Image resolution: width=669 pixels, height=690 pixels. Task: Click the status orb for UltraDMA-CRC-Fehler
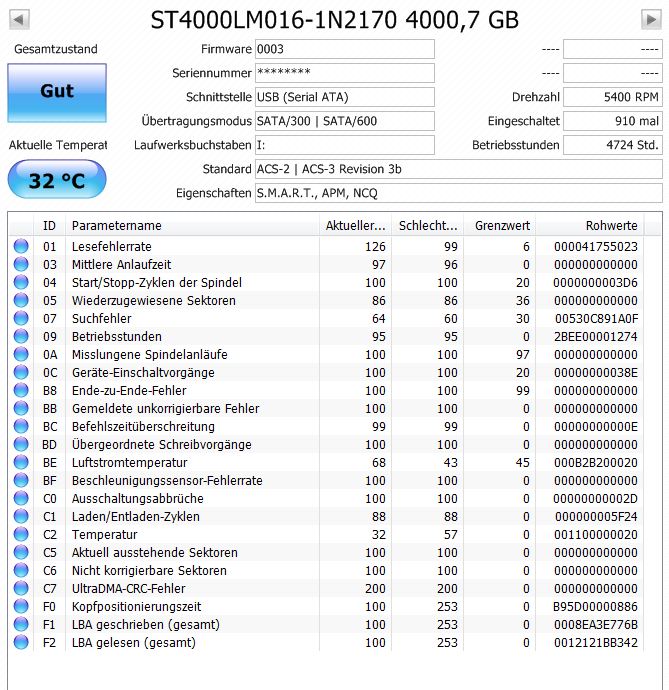click(x=21, y=588)
